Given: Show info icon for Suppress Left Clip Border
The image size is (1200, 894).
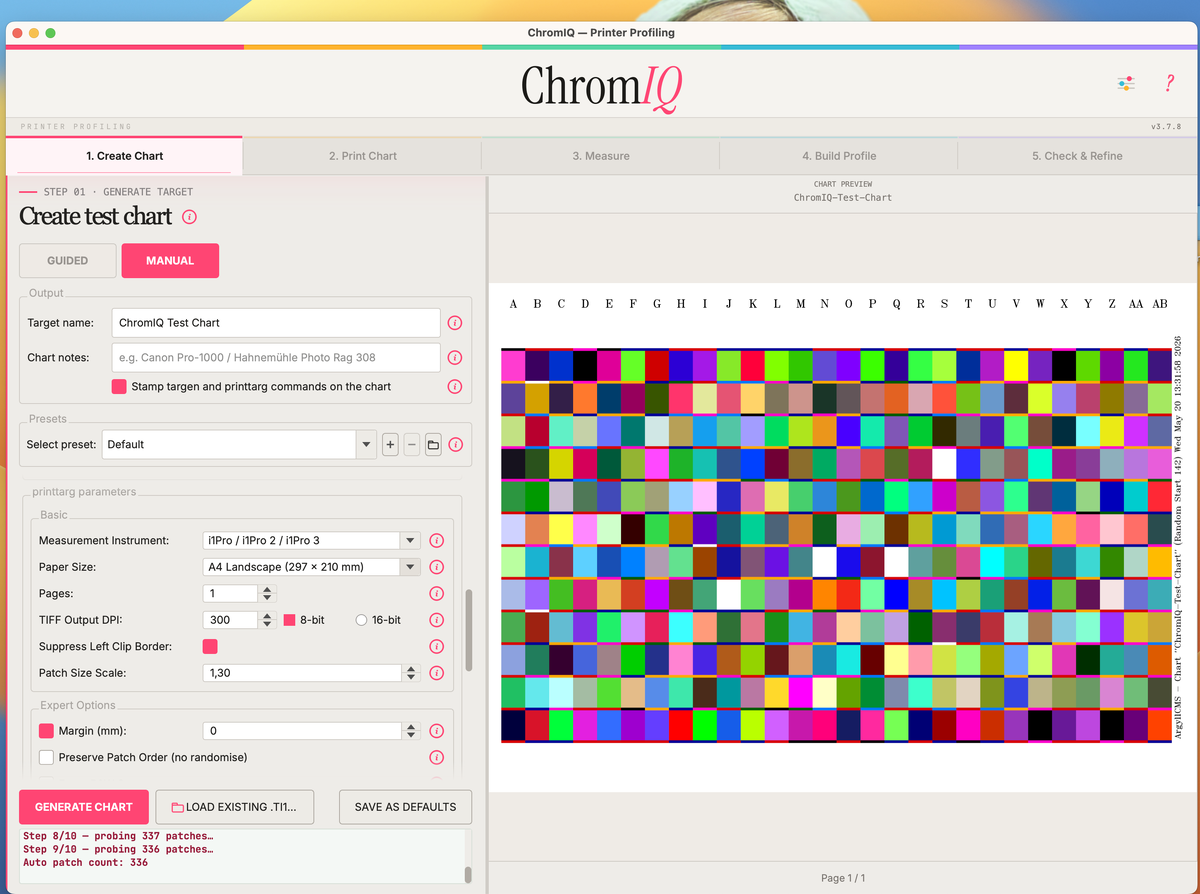Looking at the screenshot, I should point(437,646).
